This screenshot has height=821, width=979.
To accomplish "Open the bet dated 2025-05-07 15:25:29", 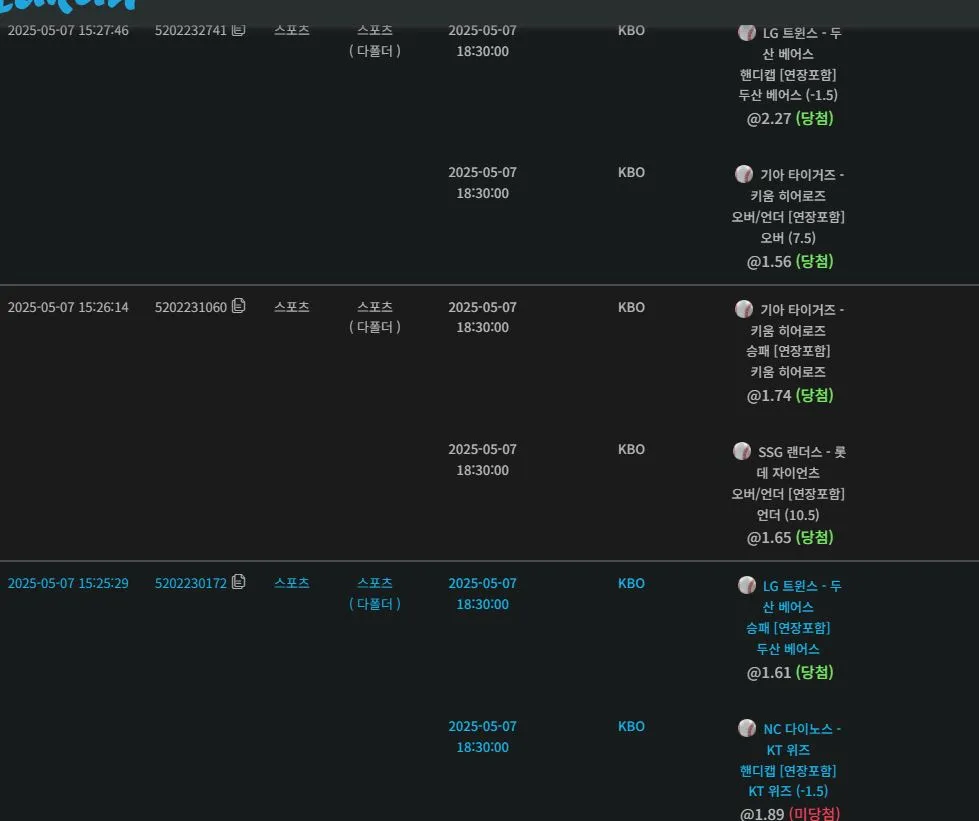I will pyautogui.click(x=68, y=583).
